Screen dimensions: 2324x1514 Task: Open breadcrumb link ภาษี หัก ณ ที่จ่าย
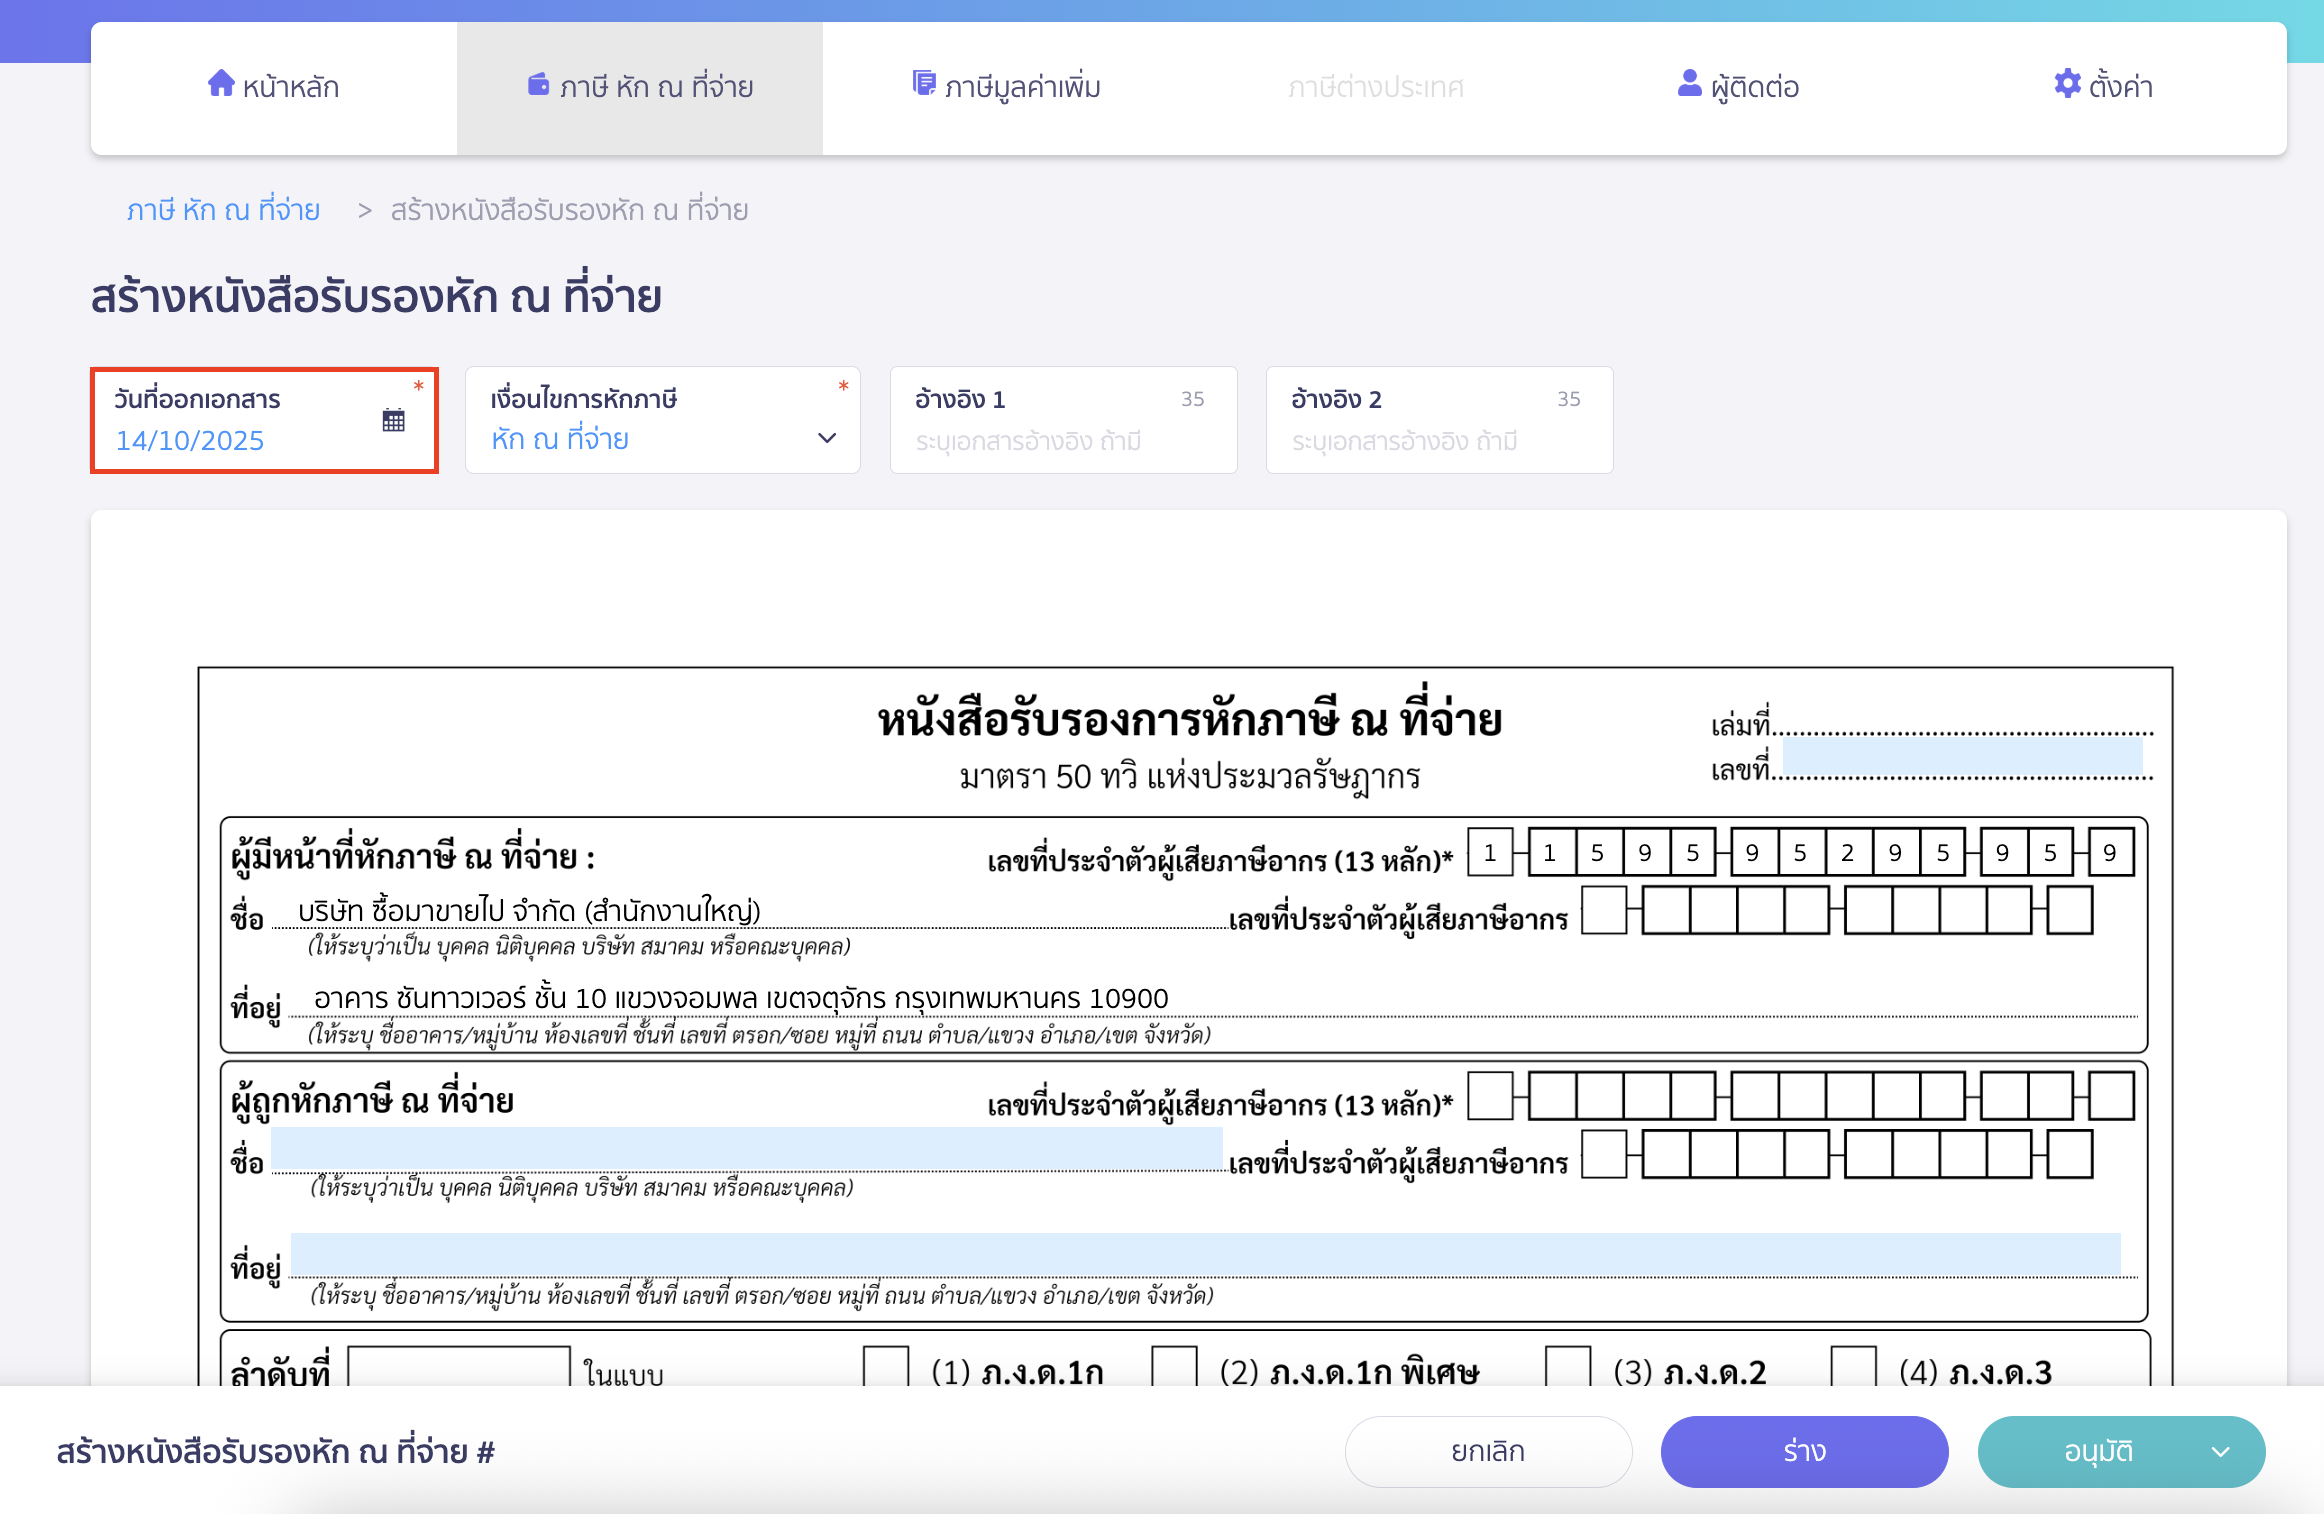coord(224,209)
